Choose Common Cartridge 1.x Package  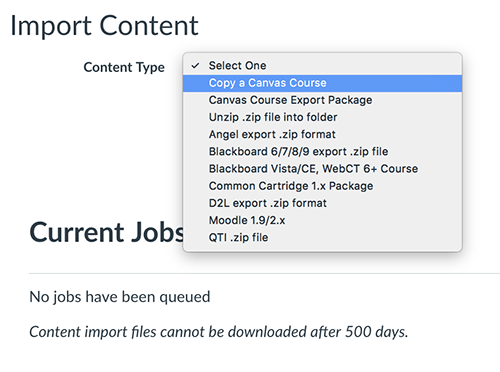322,186
